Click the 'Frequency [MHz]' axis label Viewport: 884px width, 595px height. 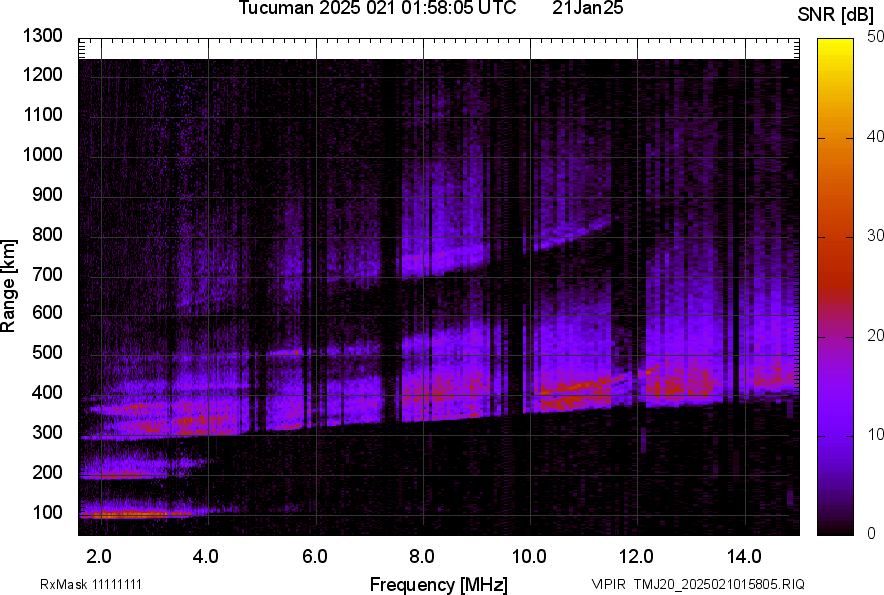(x=439, y=584)
